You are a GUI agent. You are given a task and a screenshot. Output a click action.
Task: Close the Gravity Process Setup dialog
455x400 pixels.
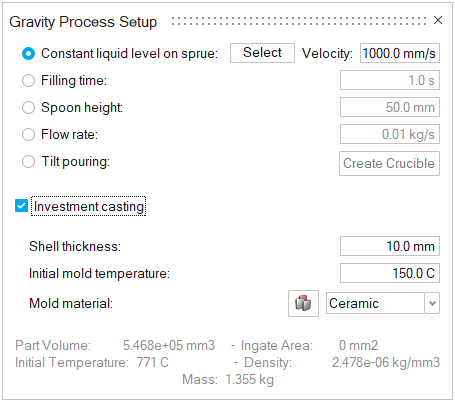(x=438, y=20)
